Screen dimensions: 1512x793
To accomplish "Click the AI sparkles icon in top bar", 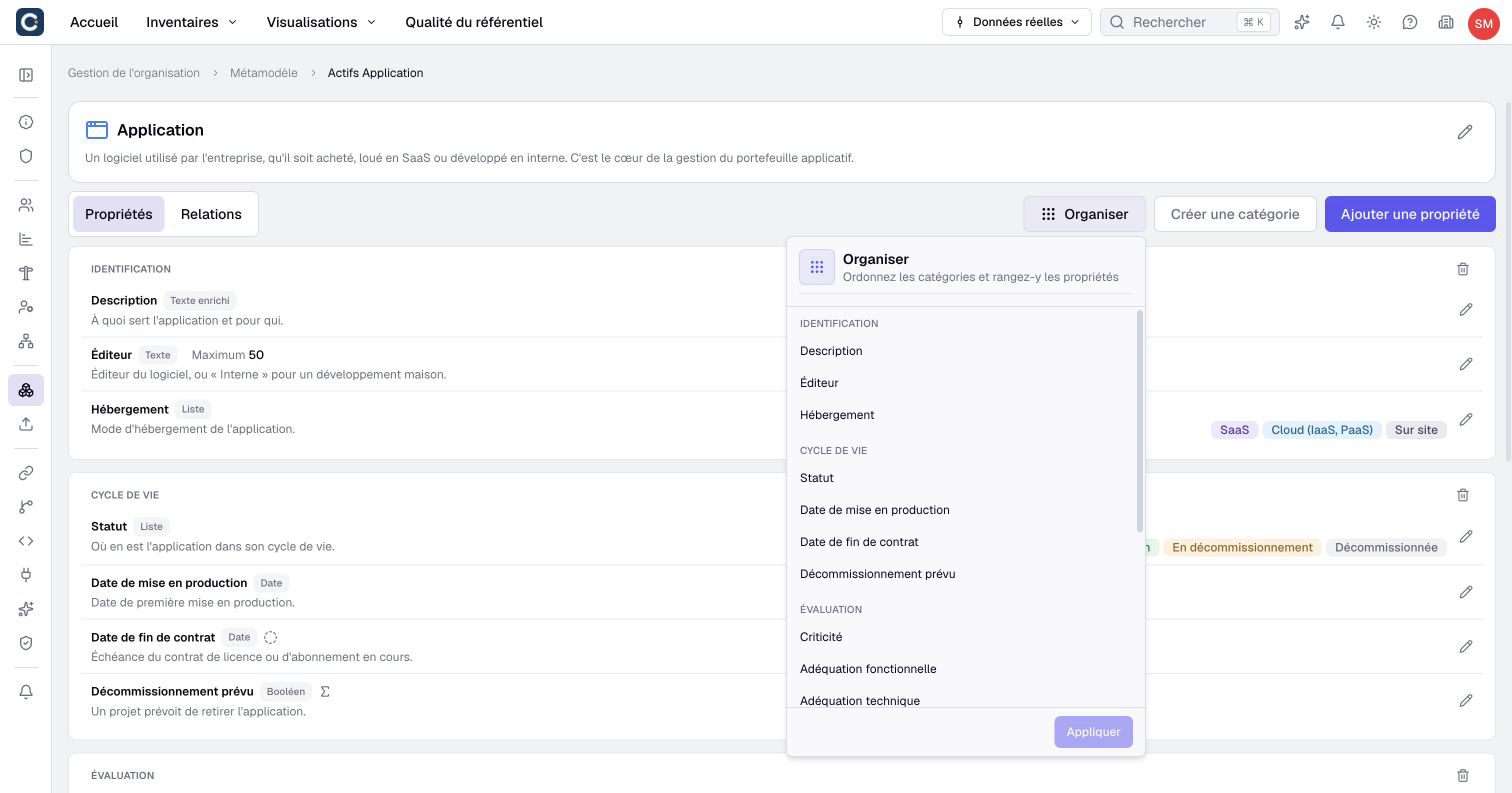I will pyautogui.click(x=1302, y=22).
